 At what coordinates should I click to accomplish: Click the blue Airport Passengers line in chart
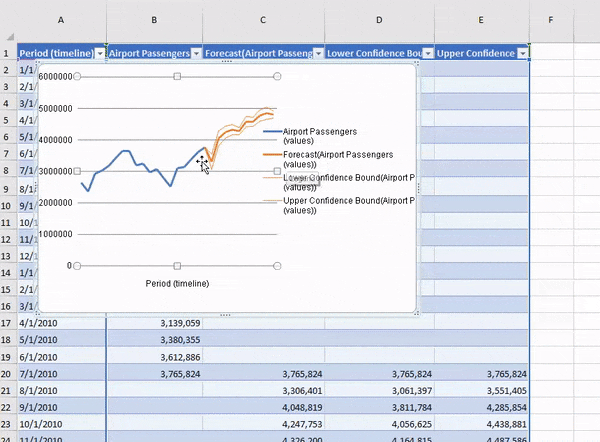126,151
